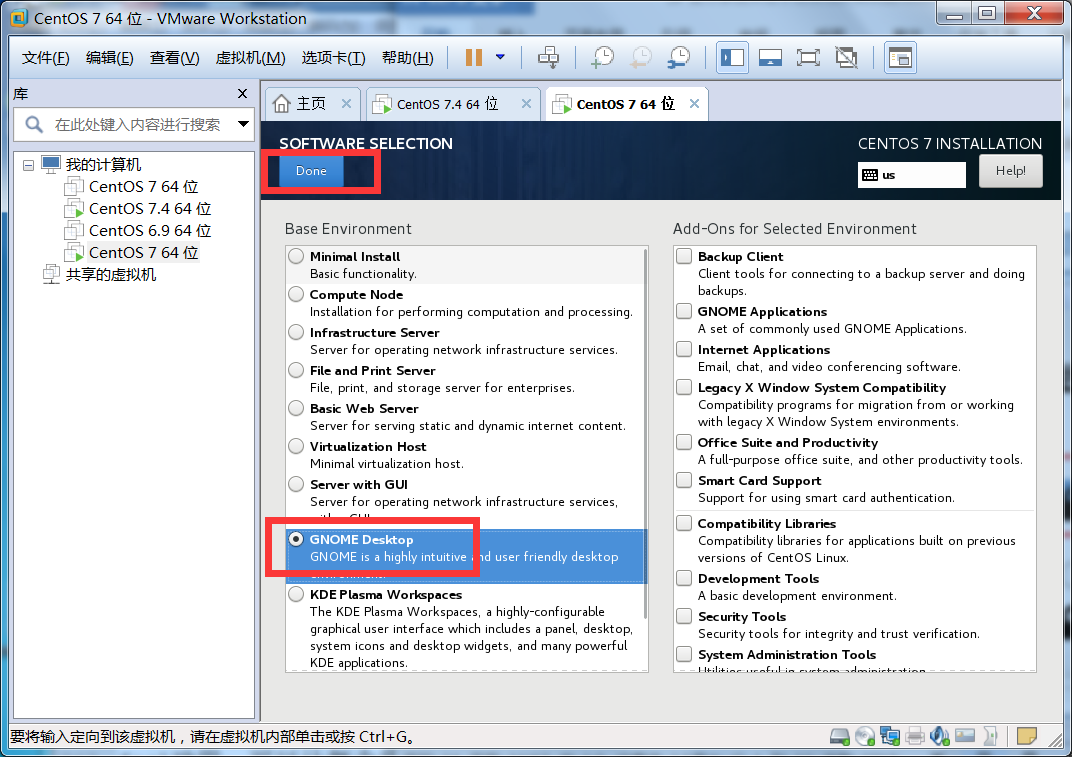Enable Legacy X Window System Compatibility
This screenshot has width=1072, height=757.
point(684,387)
